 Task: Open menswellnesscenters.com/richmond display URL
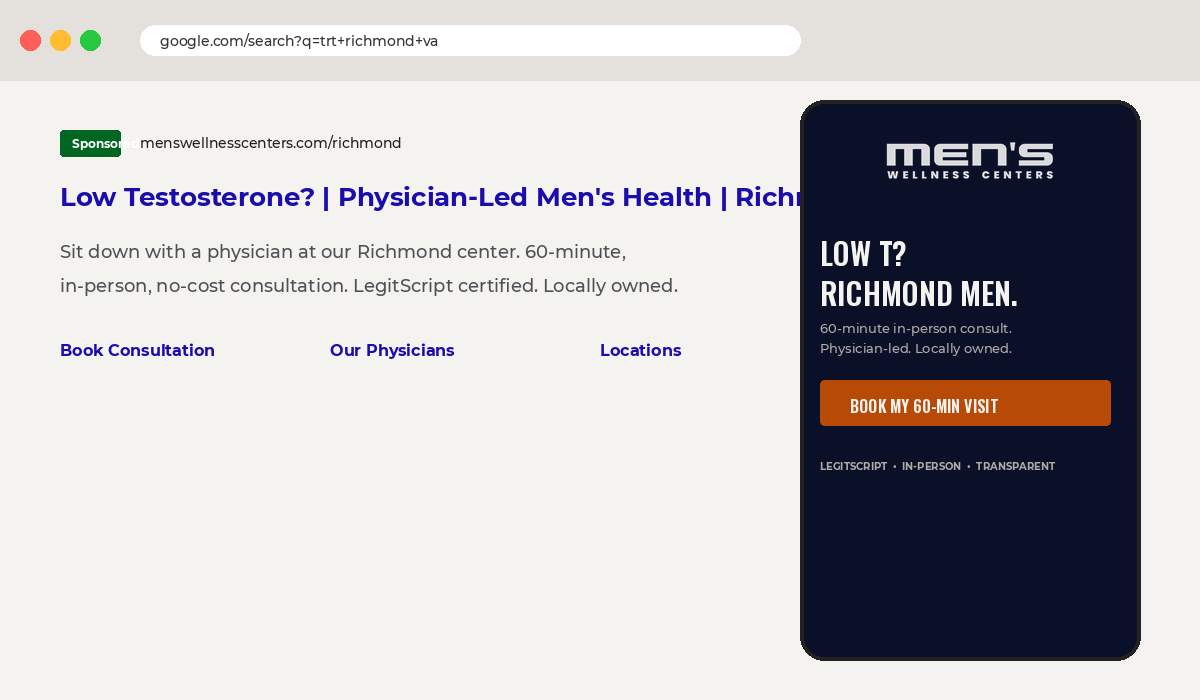[x=270, y=143]
